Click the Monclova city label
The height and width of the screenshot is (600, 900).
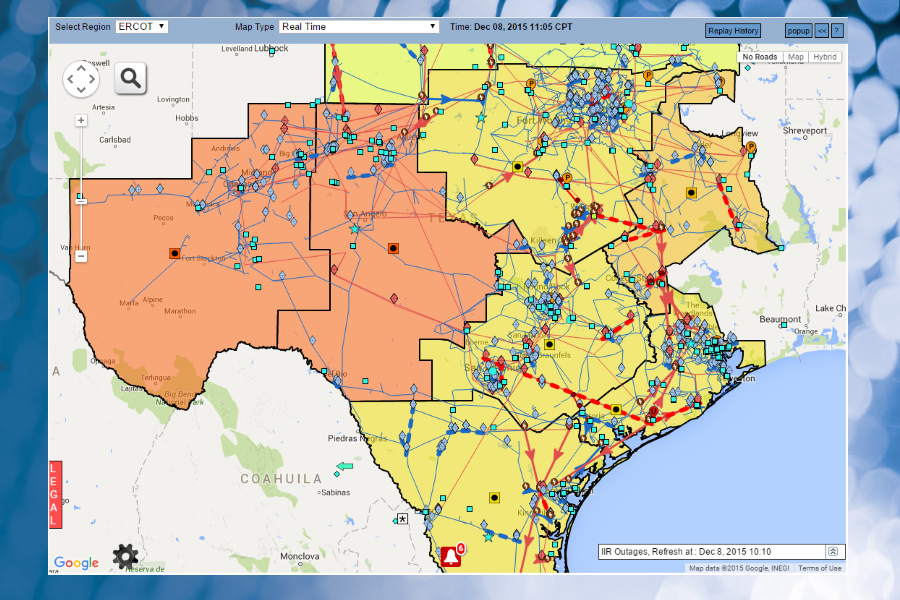[x=300, y=556]
